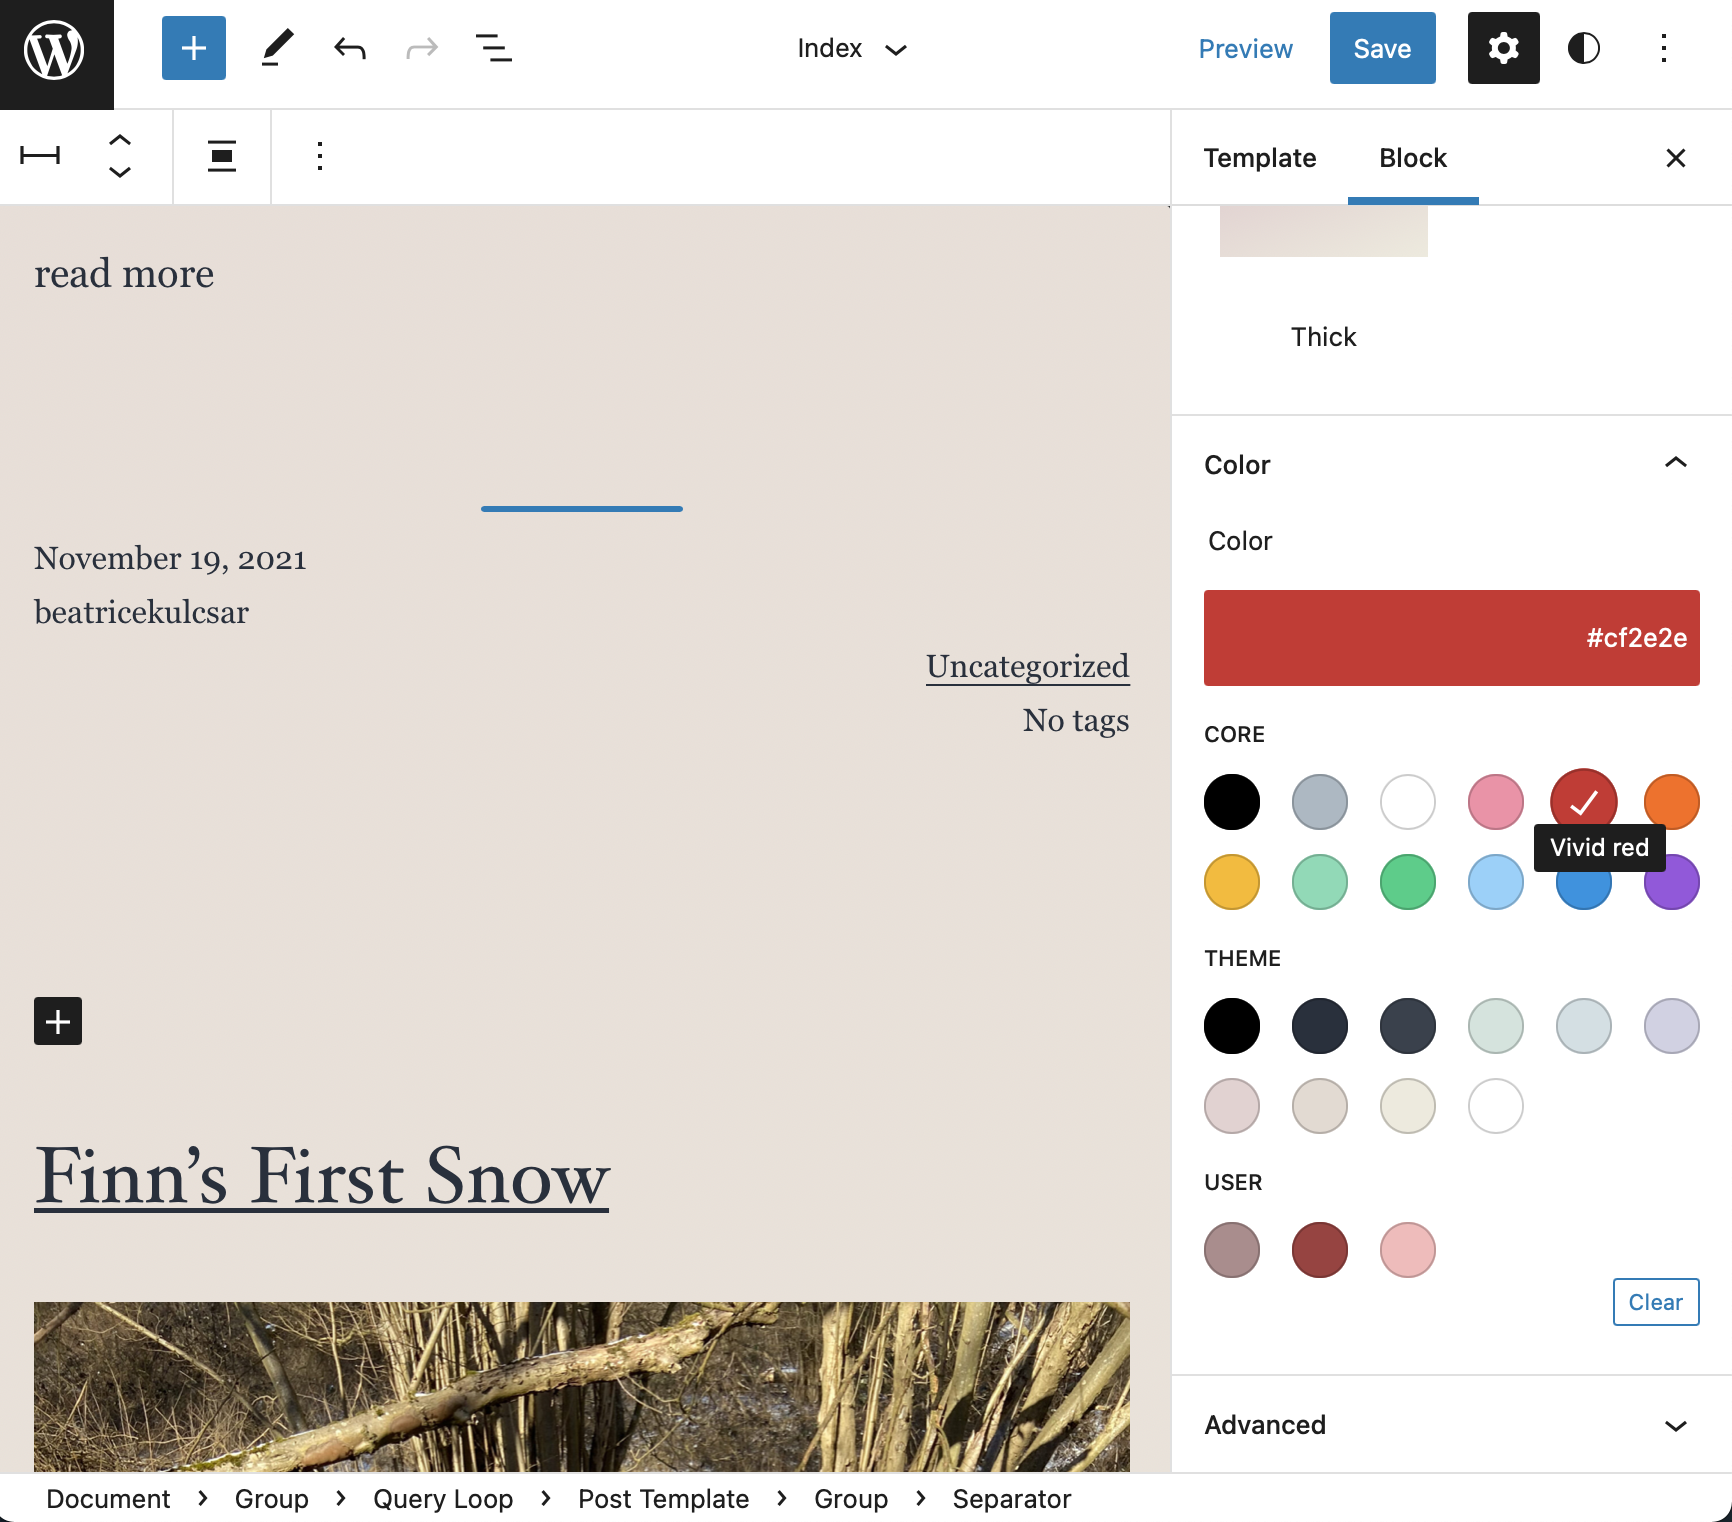This screenshot has width=1732, height=1522.
Task: Select the Vivid red color swatch
Action: pos(1583,801)
